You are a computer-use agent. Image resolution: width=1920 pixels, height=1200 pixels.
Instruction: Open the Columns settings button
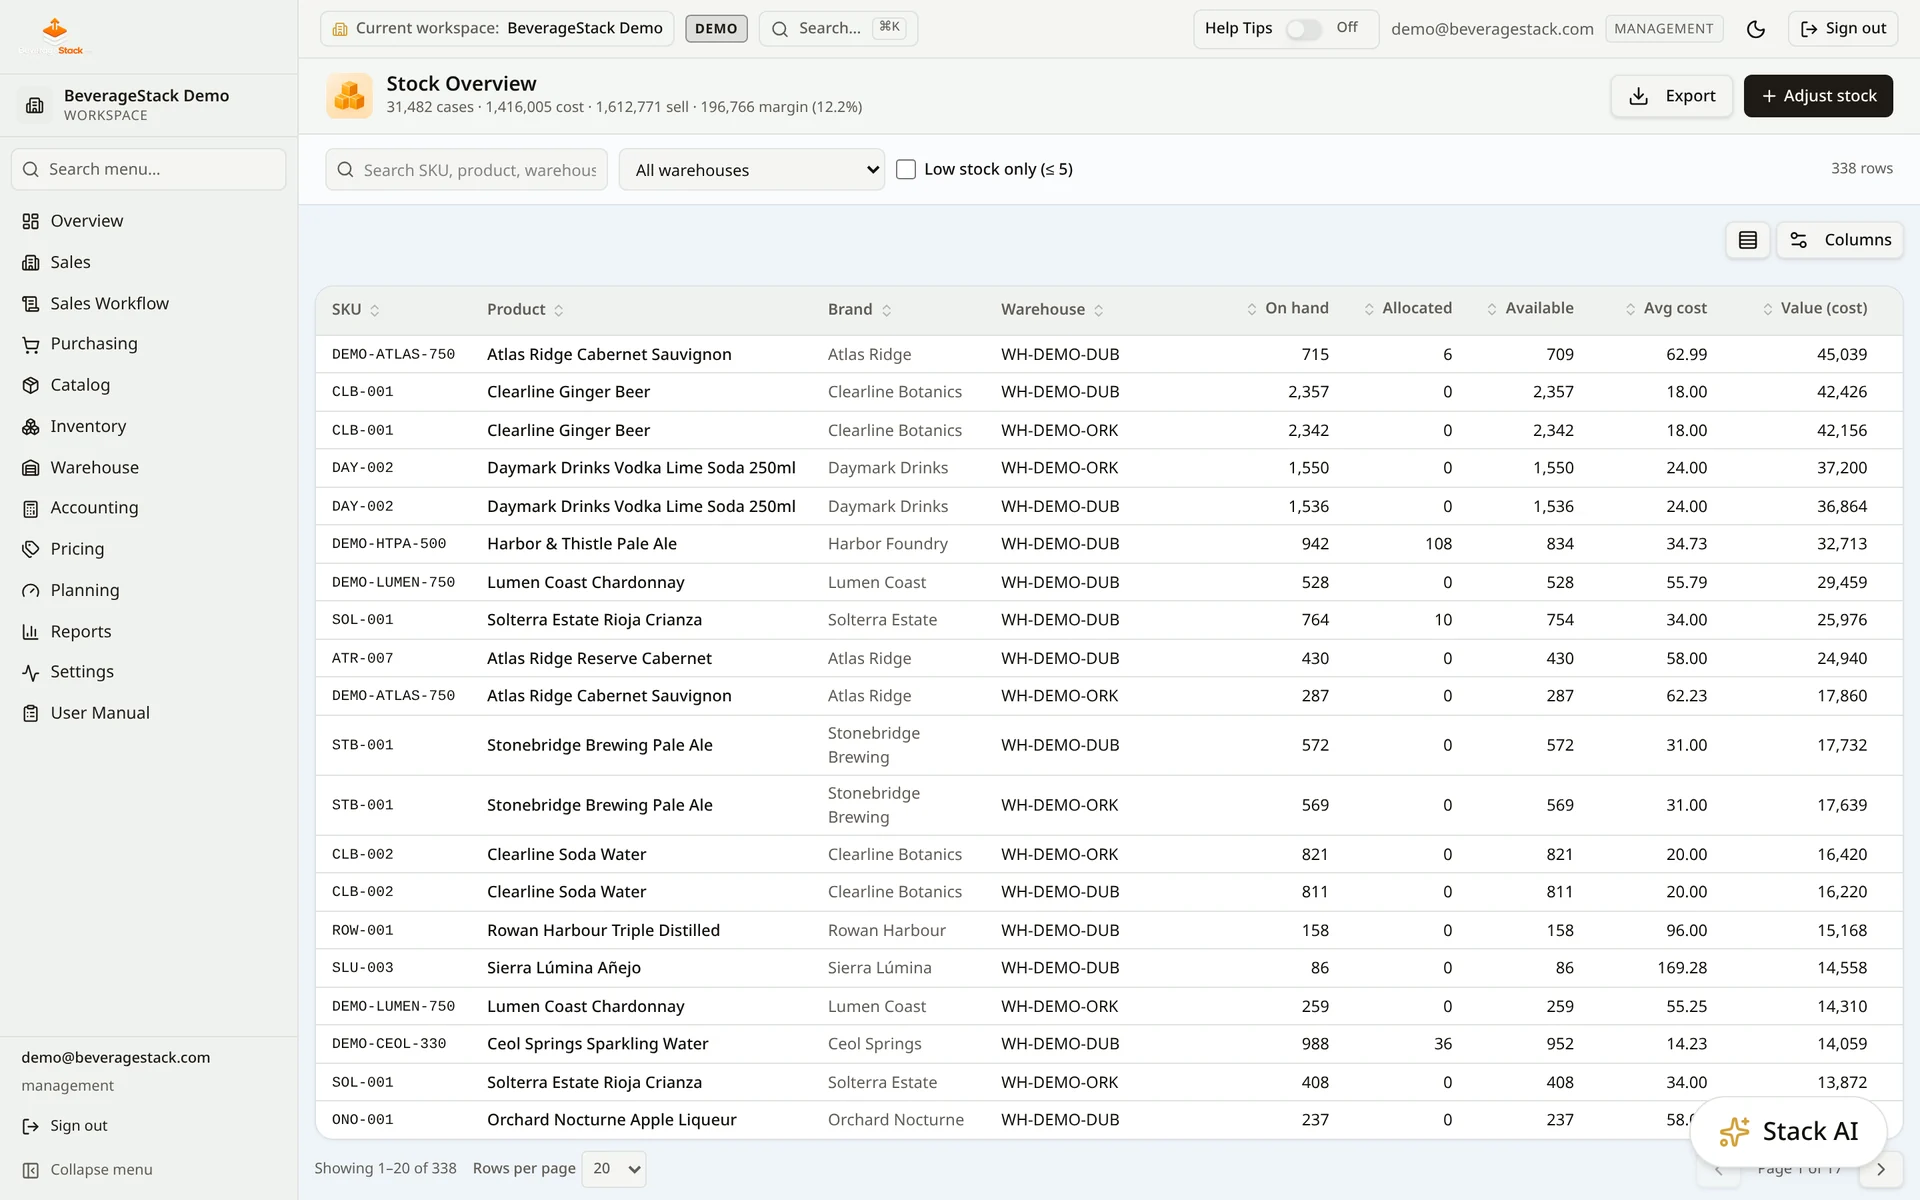[1840, 240]
